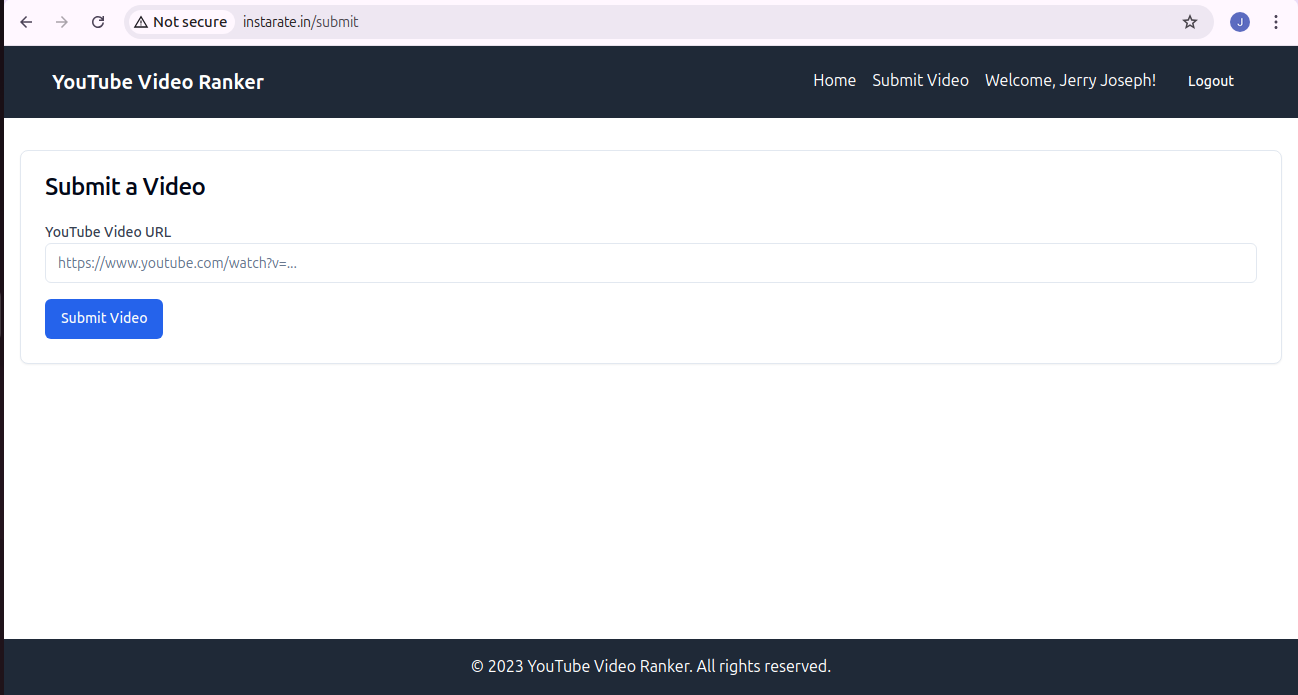Viewport: 1298px width, 695px height.
Task: Click the YouTube Video URL label
Action: click(108, 232)
